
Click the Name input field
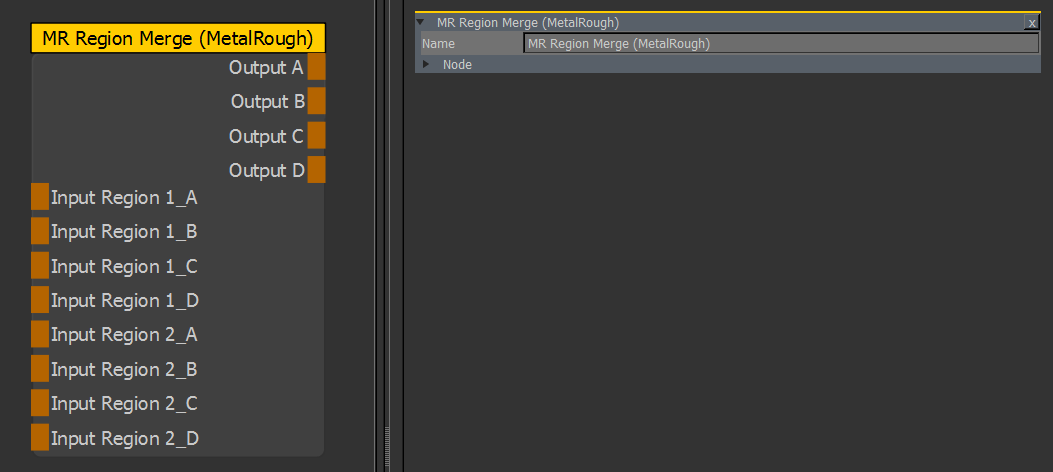(781, 44)
